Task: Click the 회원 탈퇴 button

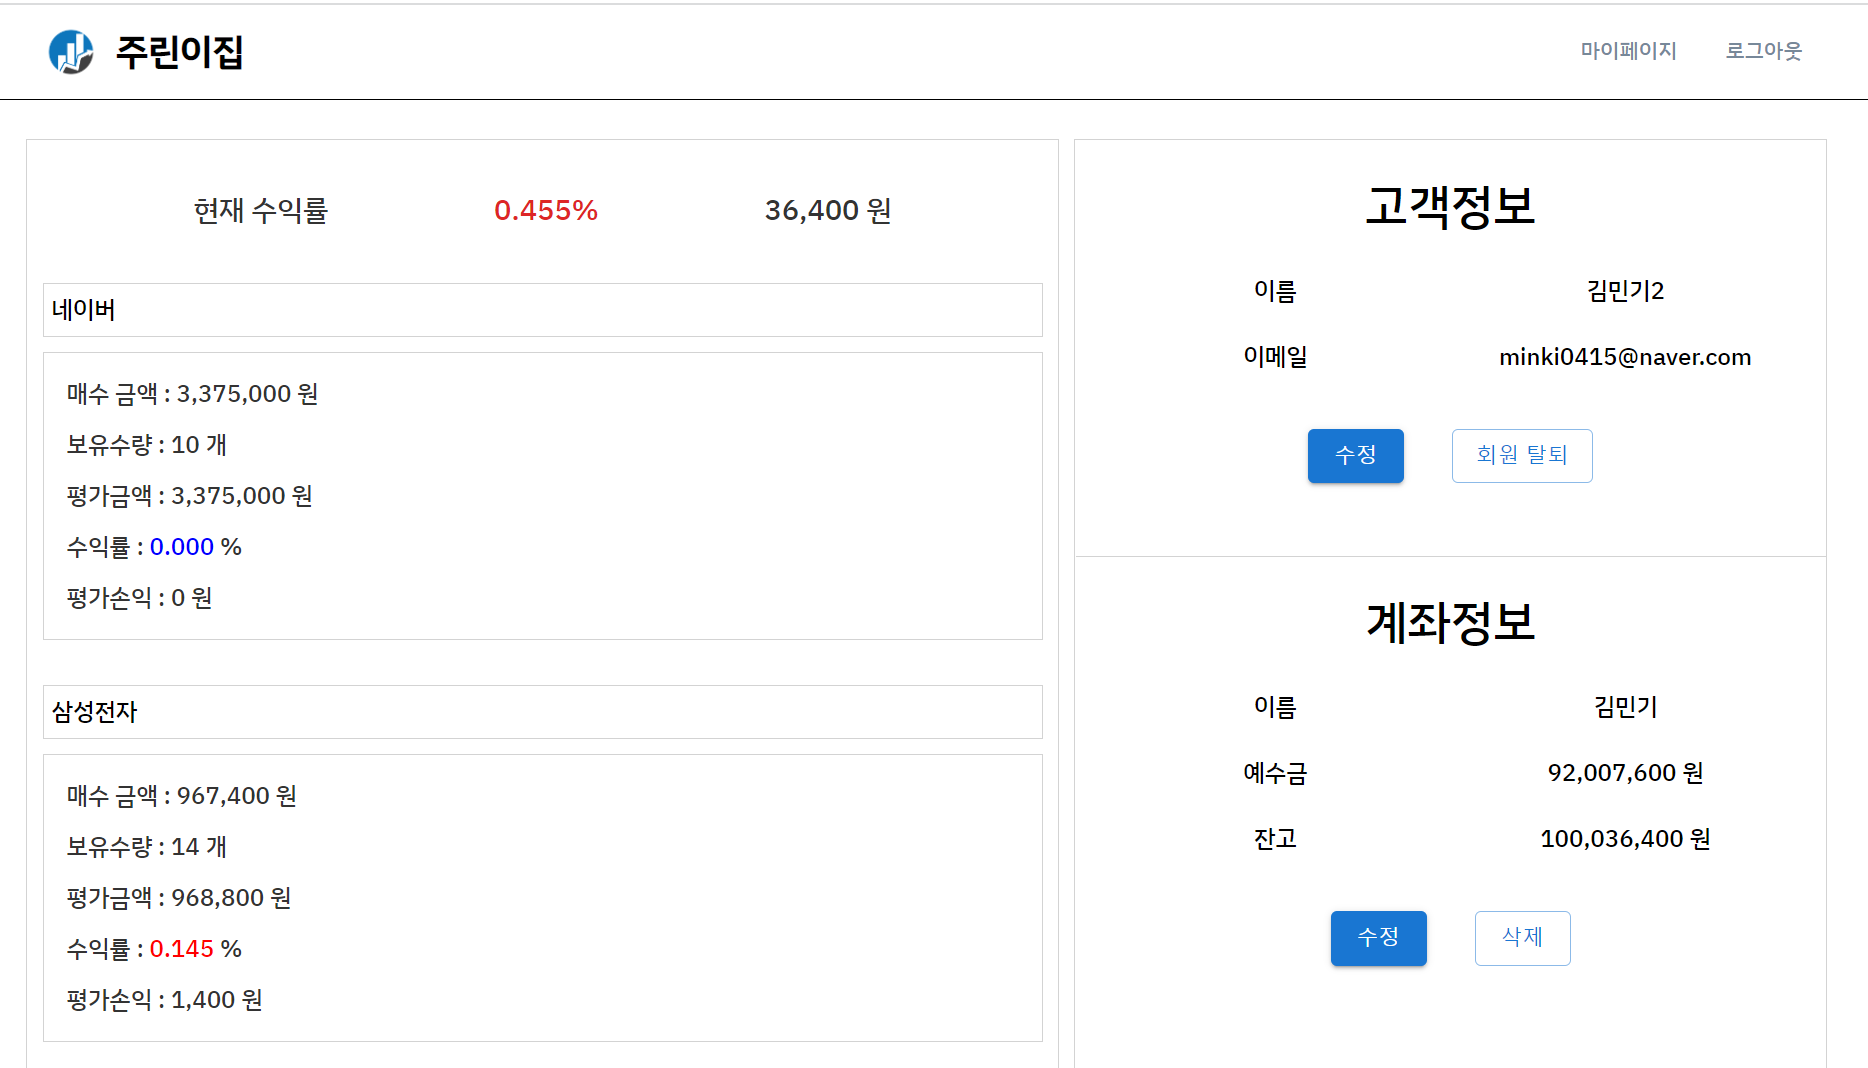Action: [x=1522, y=455]
